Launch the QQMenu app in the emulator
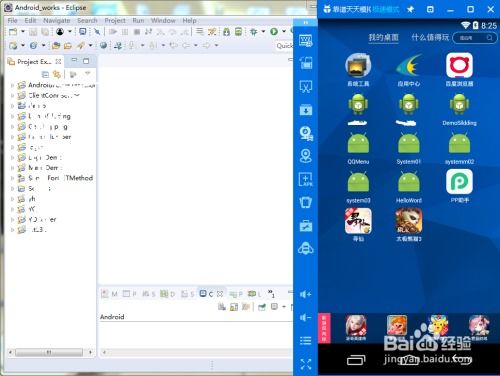 pyautogui.click(x=358, y=144)
